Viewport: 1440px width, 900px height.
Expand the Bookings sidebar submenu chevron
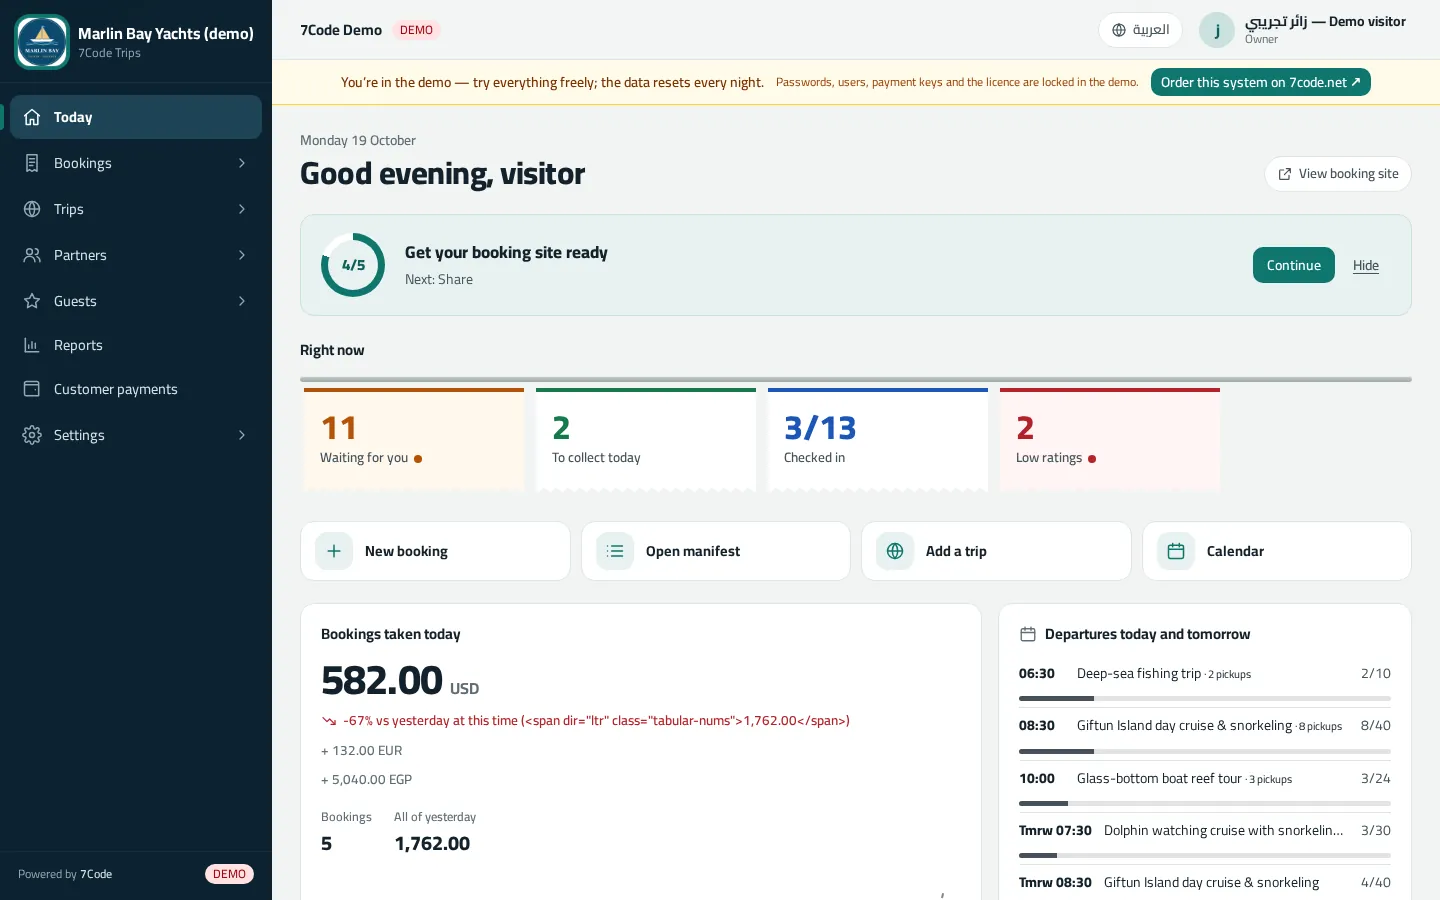pos(242,163)
